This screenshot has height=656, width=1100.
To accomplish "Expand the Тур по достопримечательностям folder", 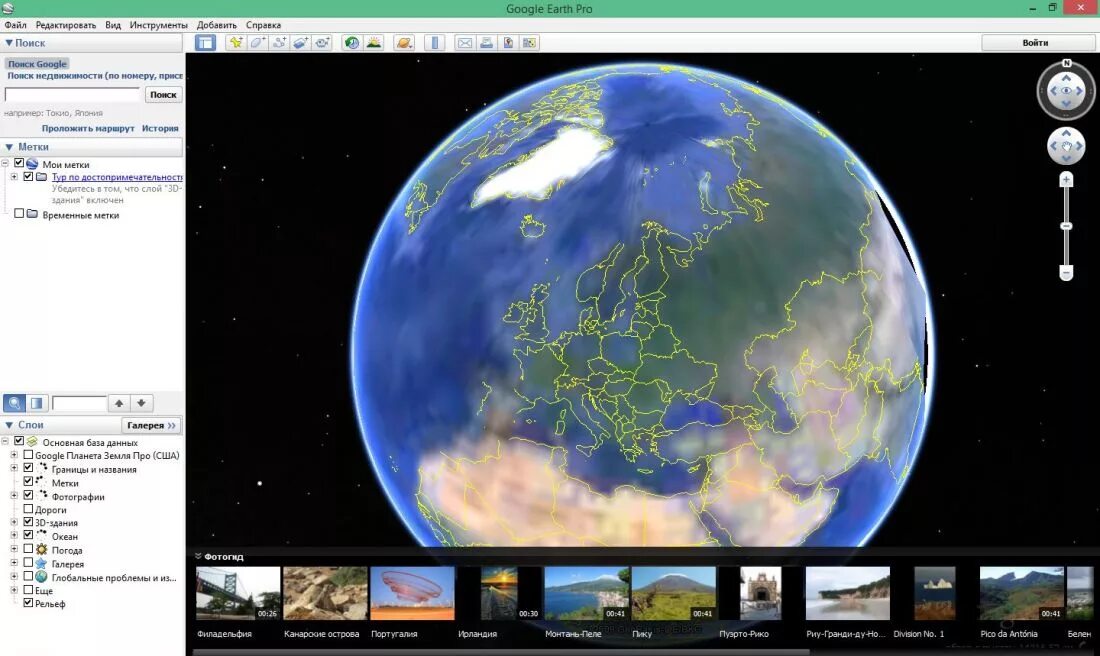I will tap(14, 177).
